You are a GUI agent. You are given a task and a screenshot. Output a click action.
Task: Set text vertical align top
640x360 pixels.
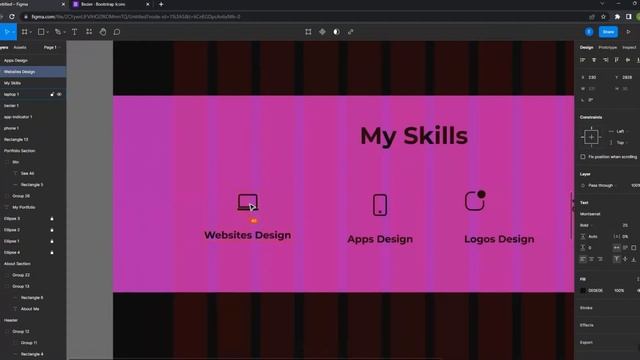617,259
